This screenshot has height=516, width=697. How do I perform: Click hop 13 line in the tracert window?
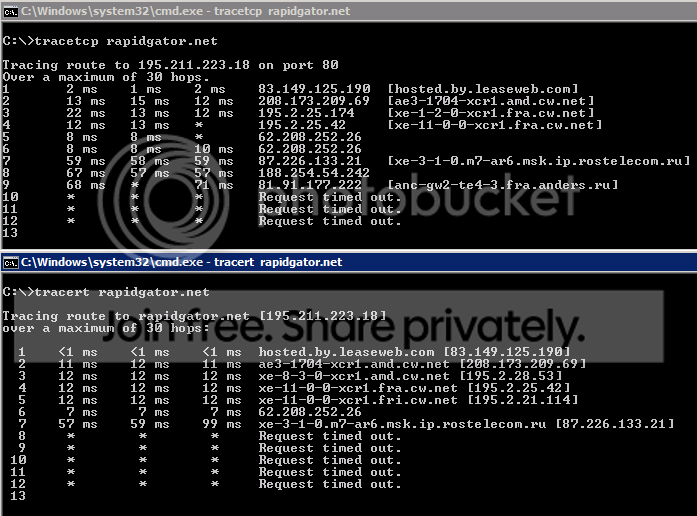point(18,496)
